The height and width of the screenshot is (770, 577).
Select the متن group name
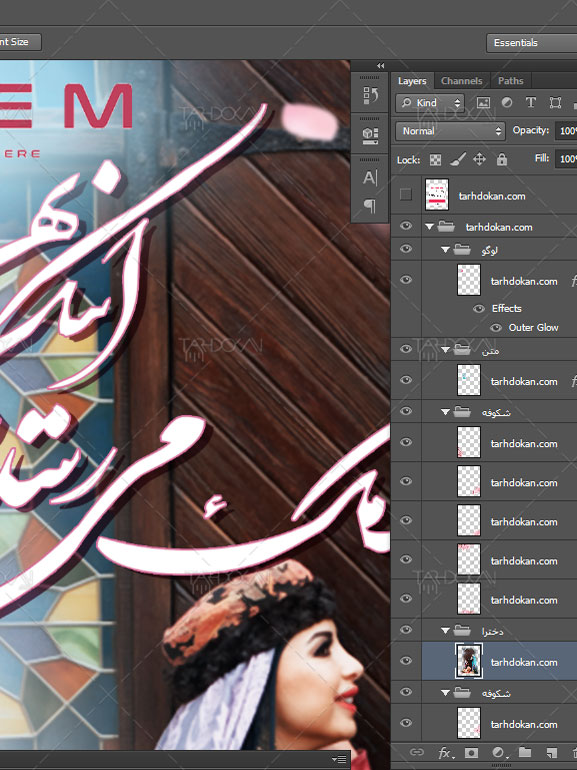[x=490, y=351]
